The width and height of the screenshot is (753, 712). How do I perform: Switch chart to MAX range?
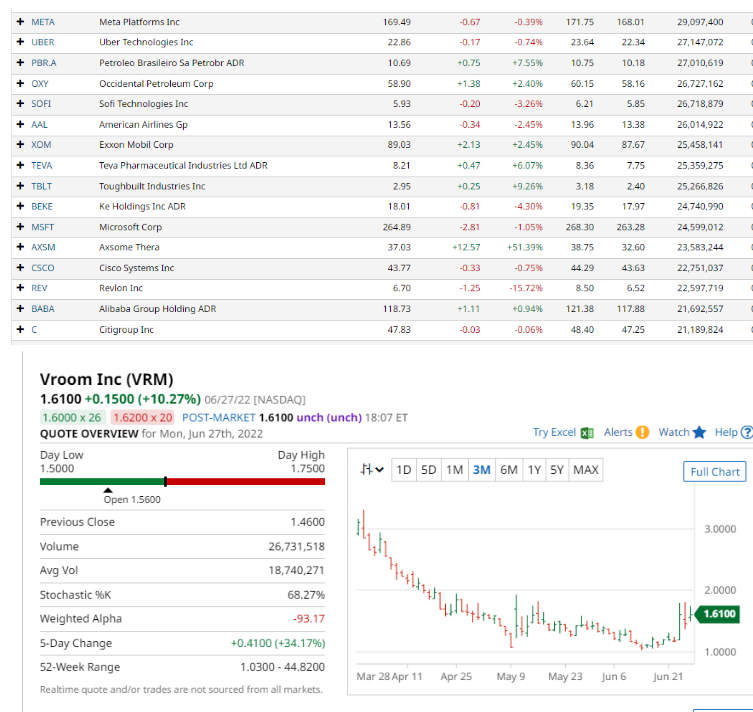[x=586, y=470]
